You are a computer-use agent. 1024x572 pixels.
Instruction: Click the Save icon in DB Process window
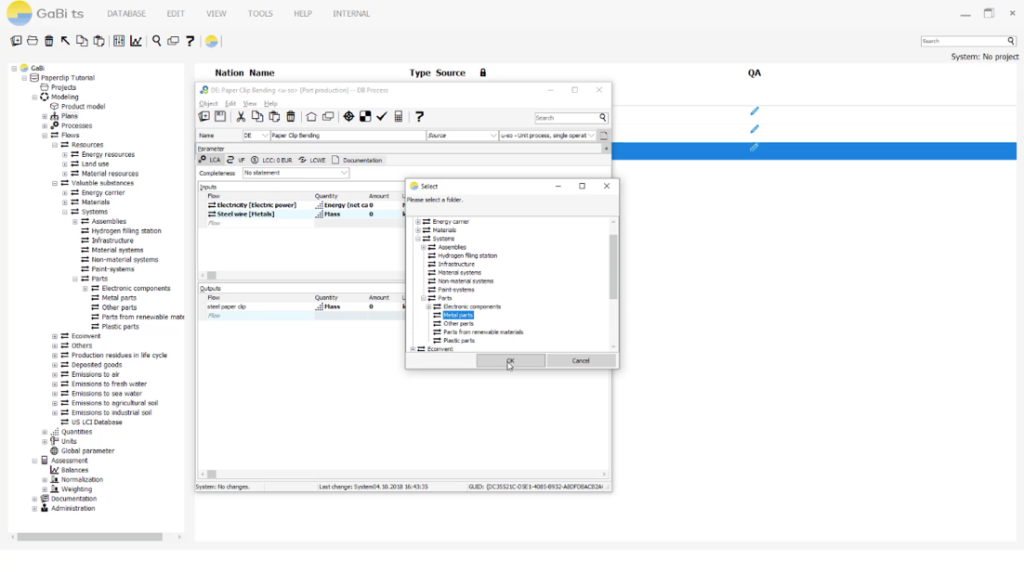[x=221, y=116]
